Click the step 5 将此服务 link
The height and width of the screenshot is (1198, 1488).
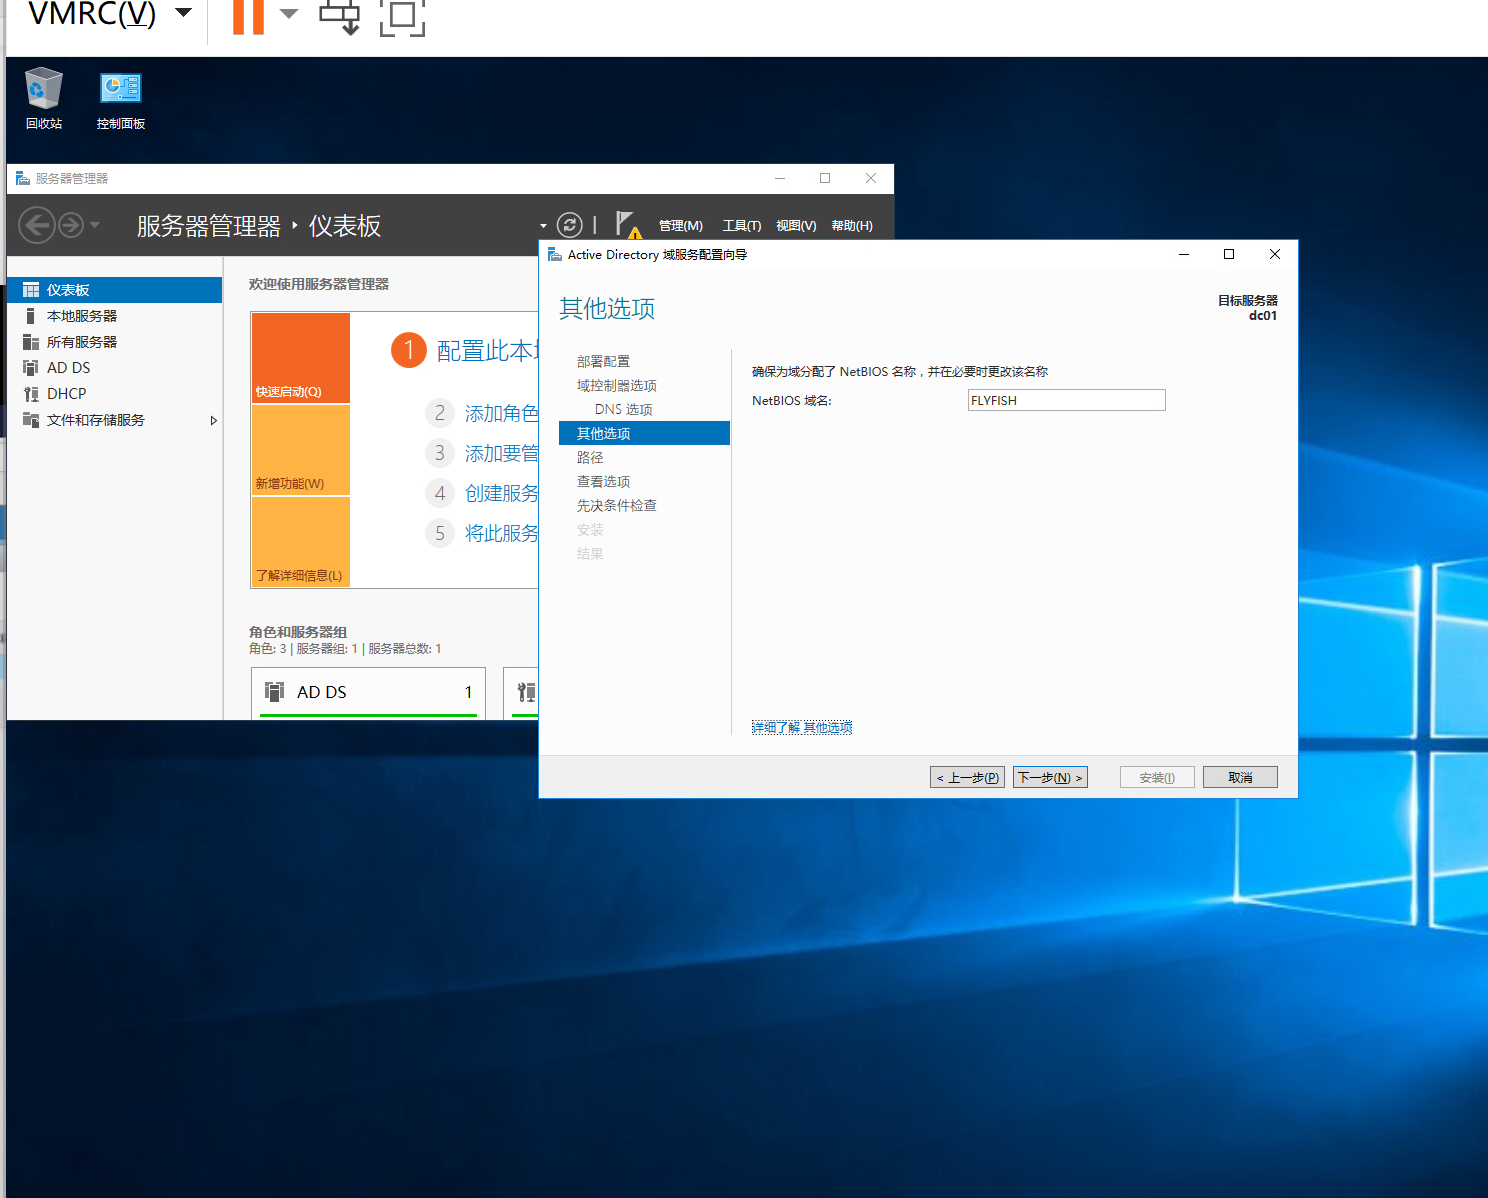[x=501, y=533]
